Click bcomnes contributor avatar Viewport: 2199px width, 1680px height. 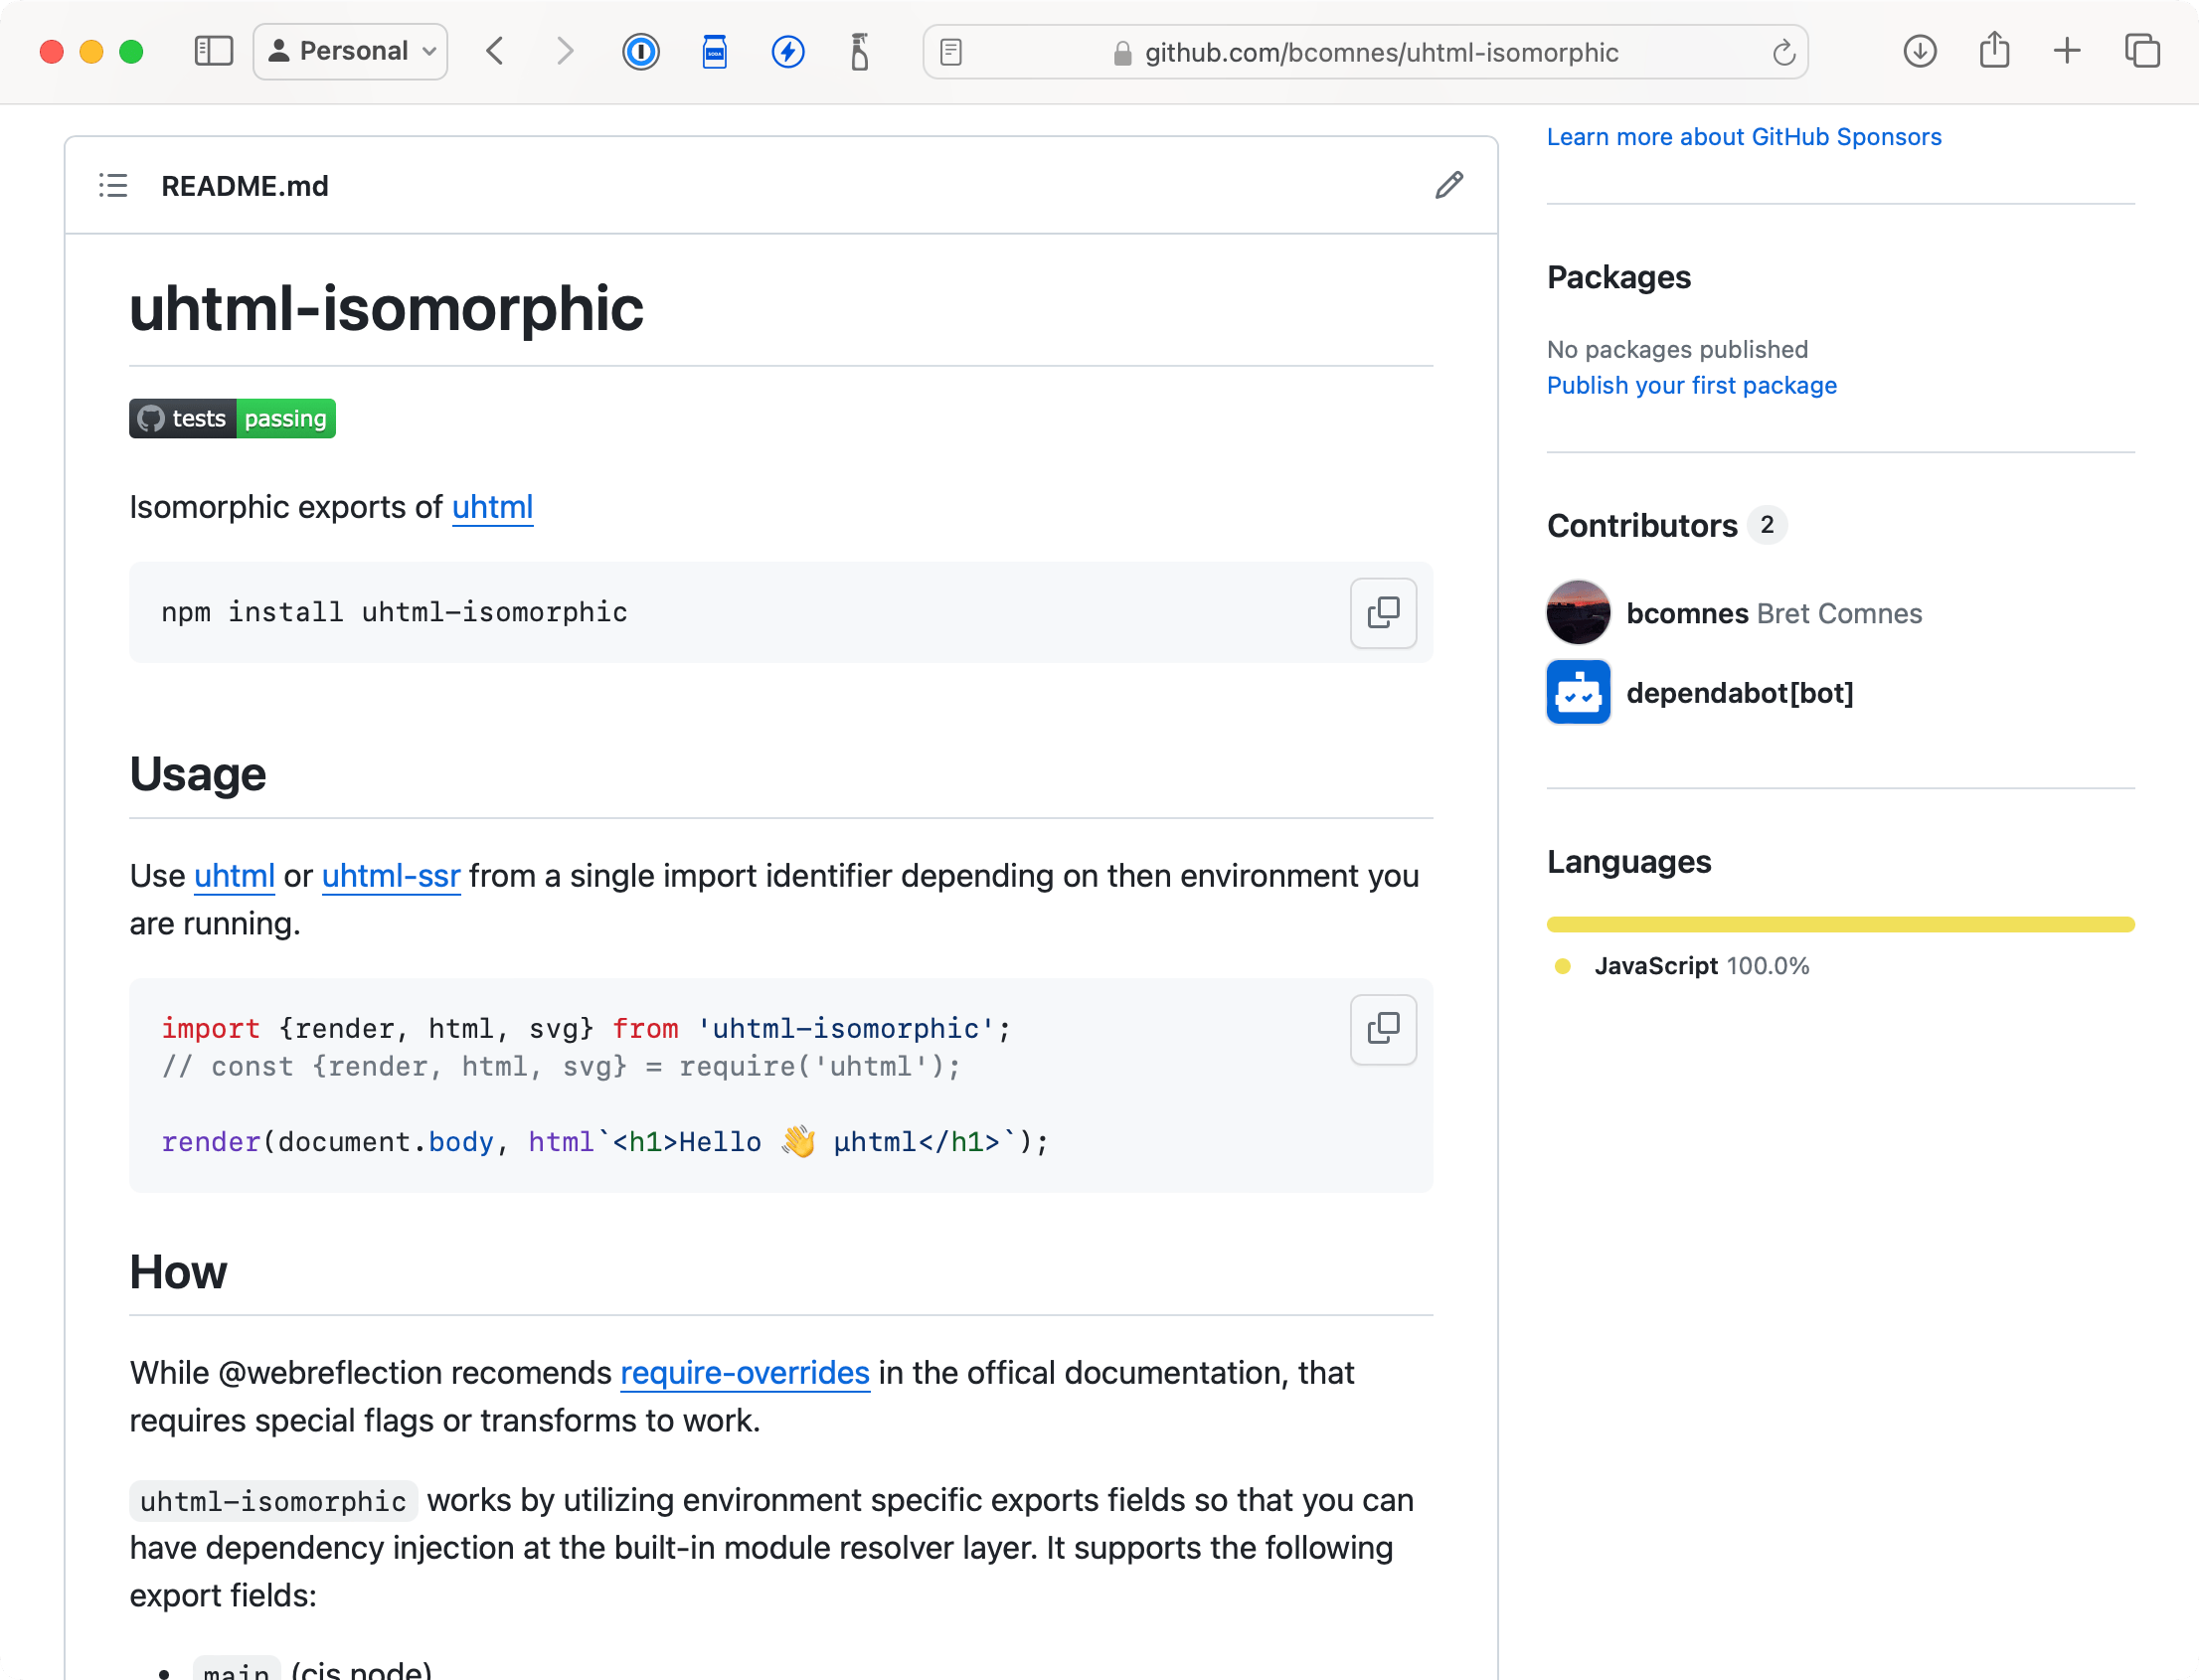click(x=1578, y=613)
